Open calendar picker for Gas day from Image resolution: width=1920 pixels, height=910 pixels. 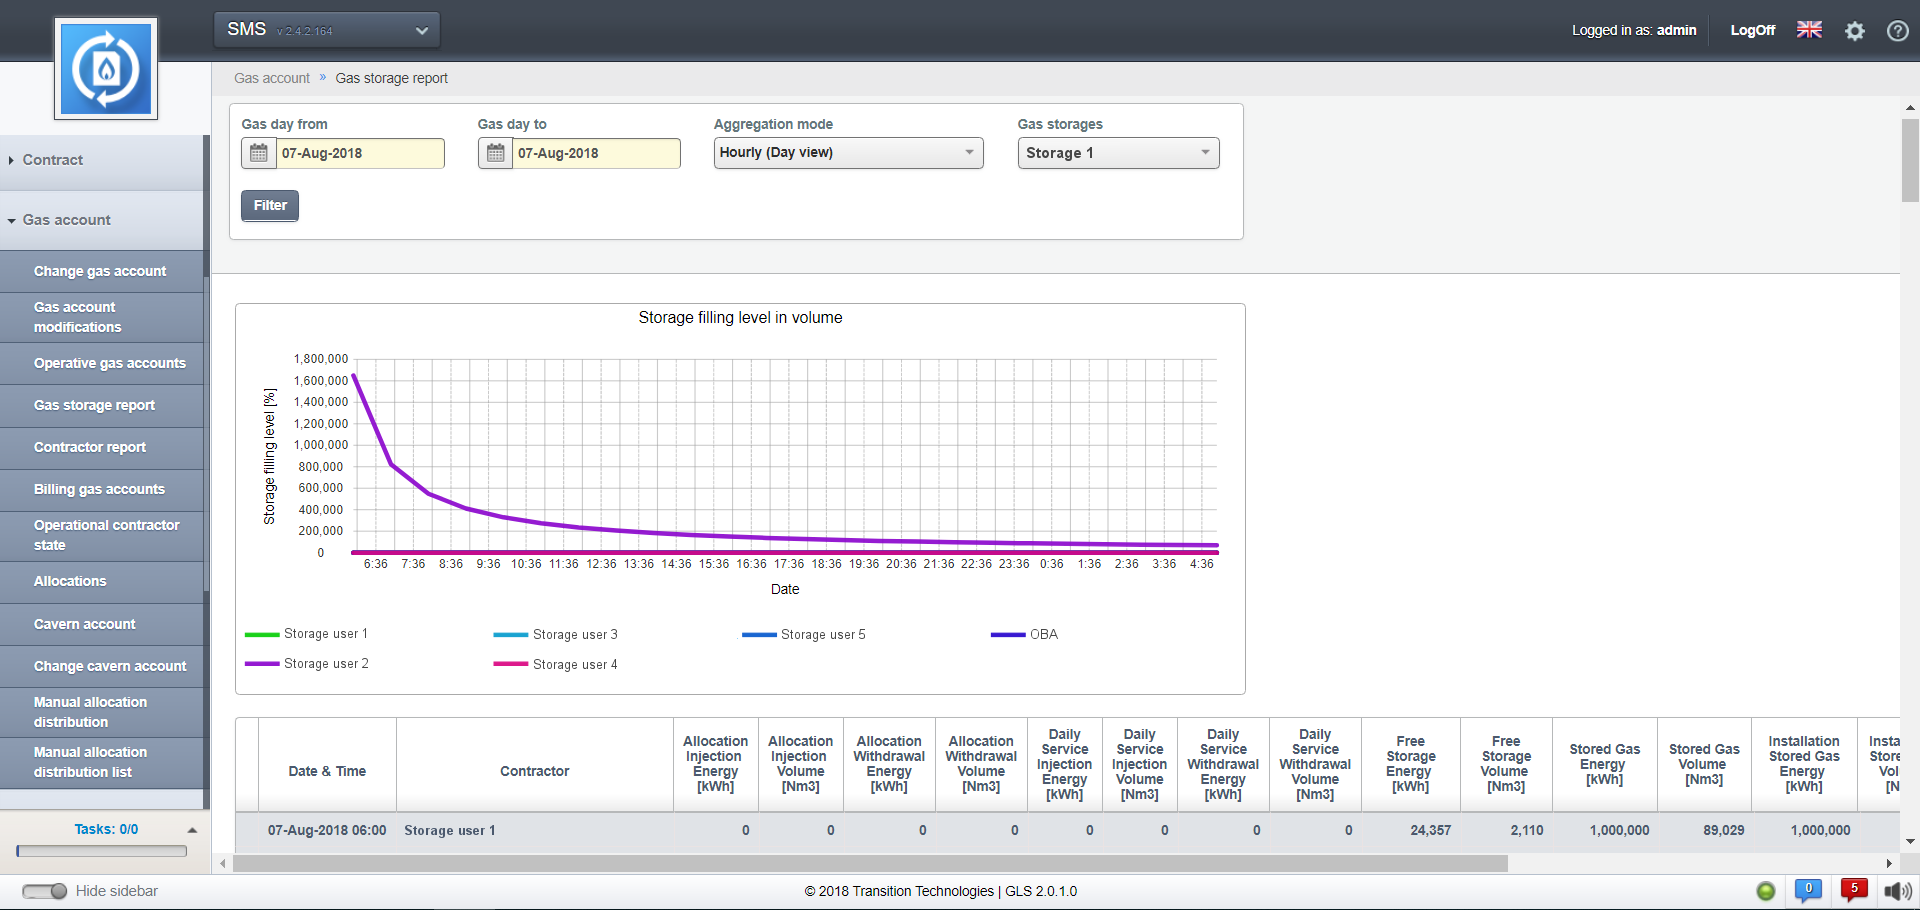(259, 153)
